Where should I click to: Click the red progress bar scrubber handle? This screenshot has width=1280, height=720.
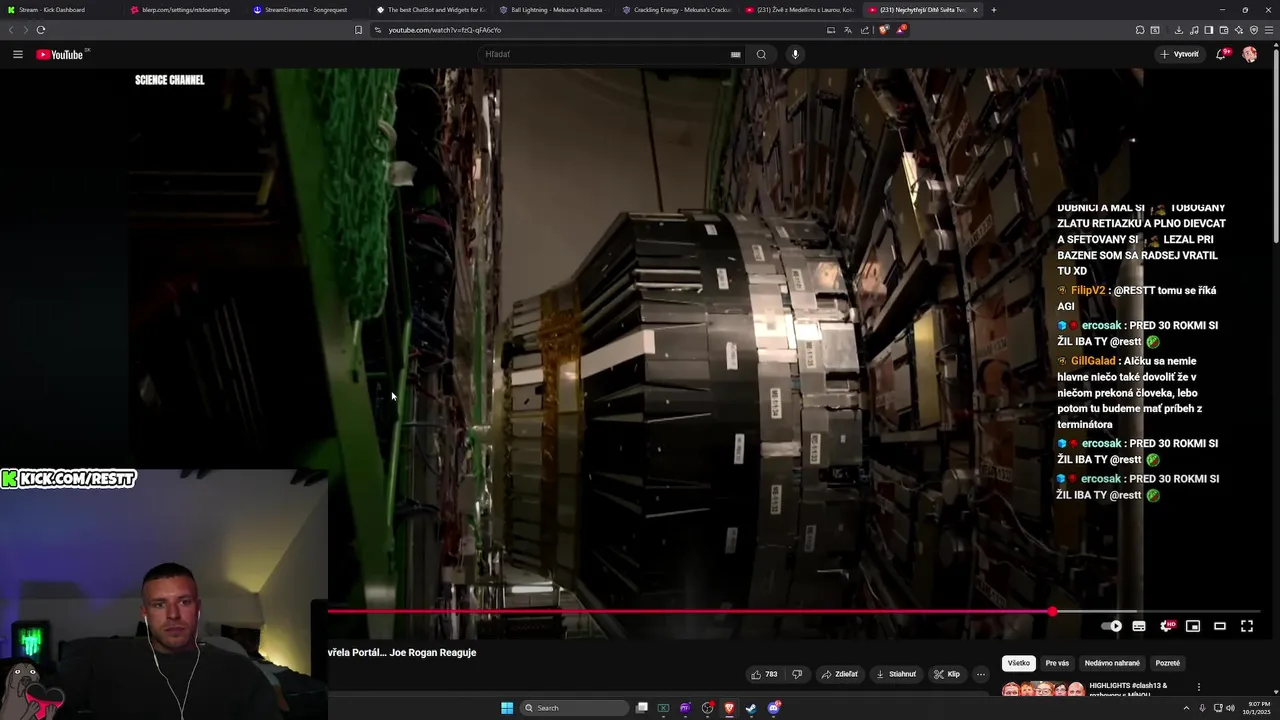[1052, 611]
